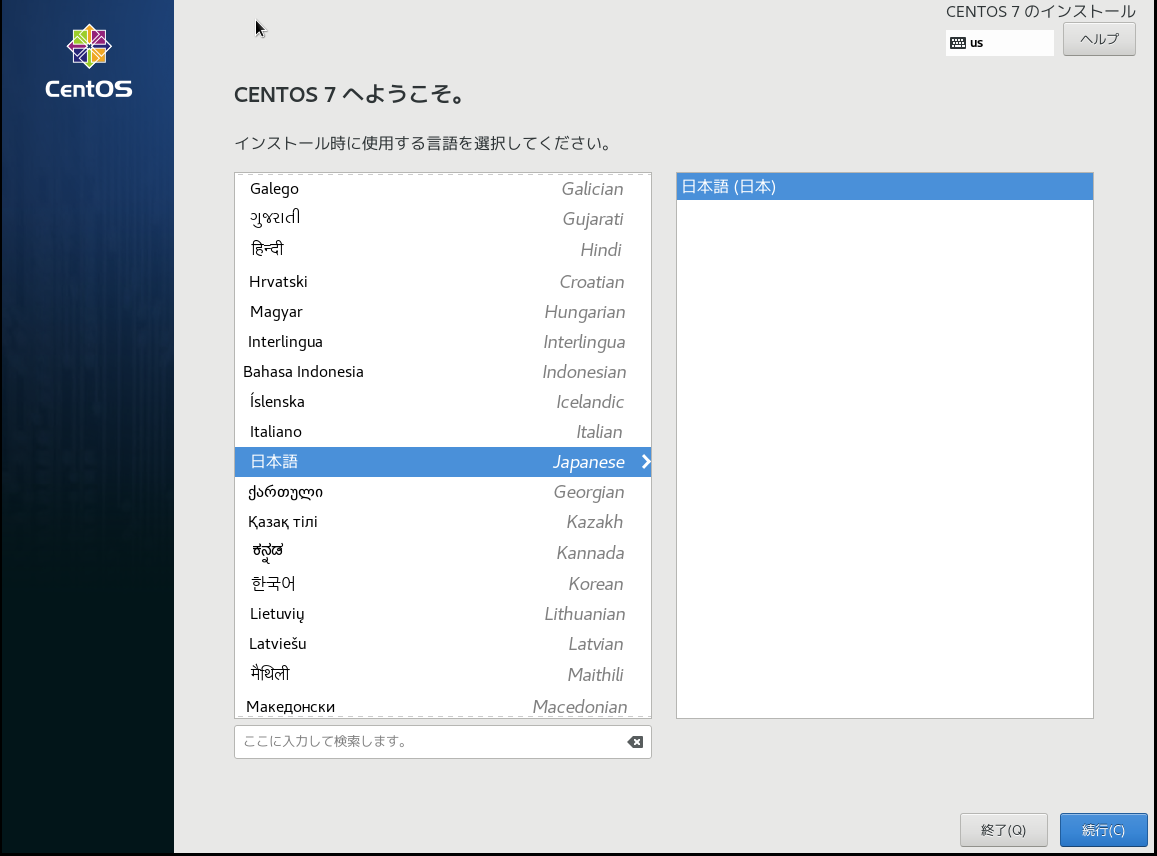Viewport: 1157px width, 856px height.
Task: Select the Maithili language row
Action: point(443,674)
